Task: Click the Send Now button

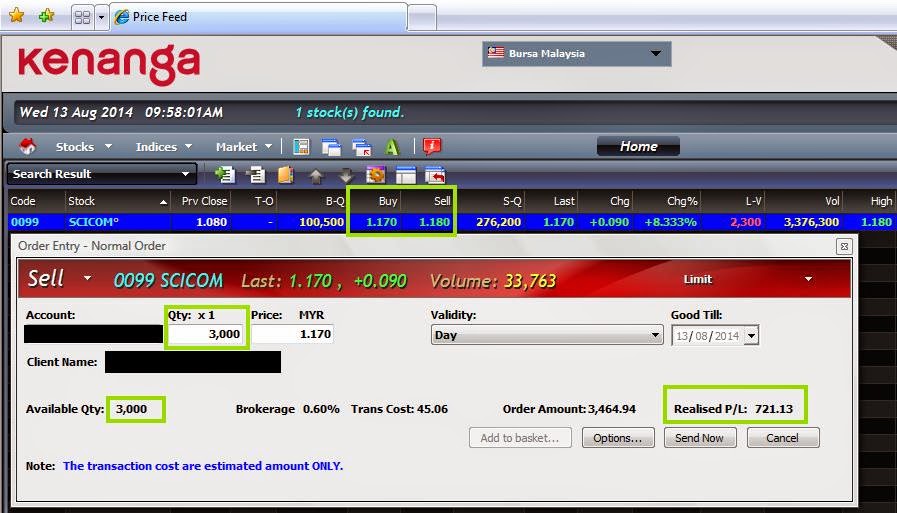Action: (700, 438)
